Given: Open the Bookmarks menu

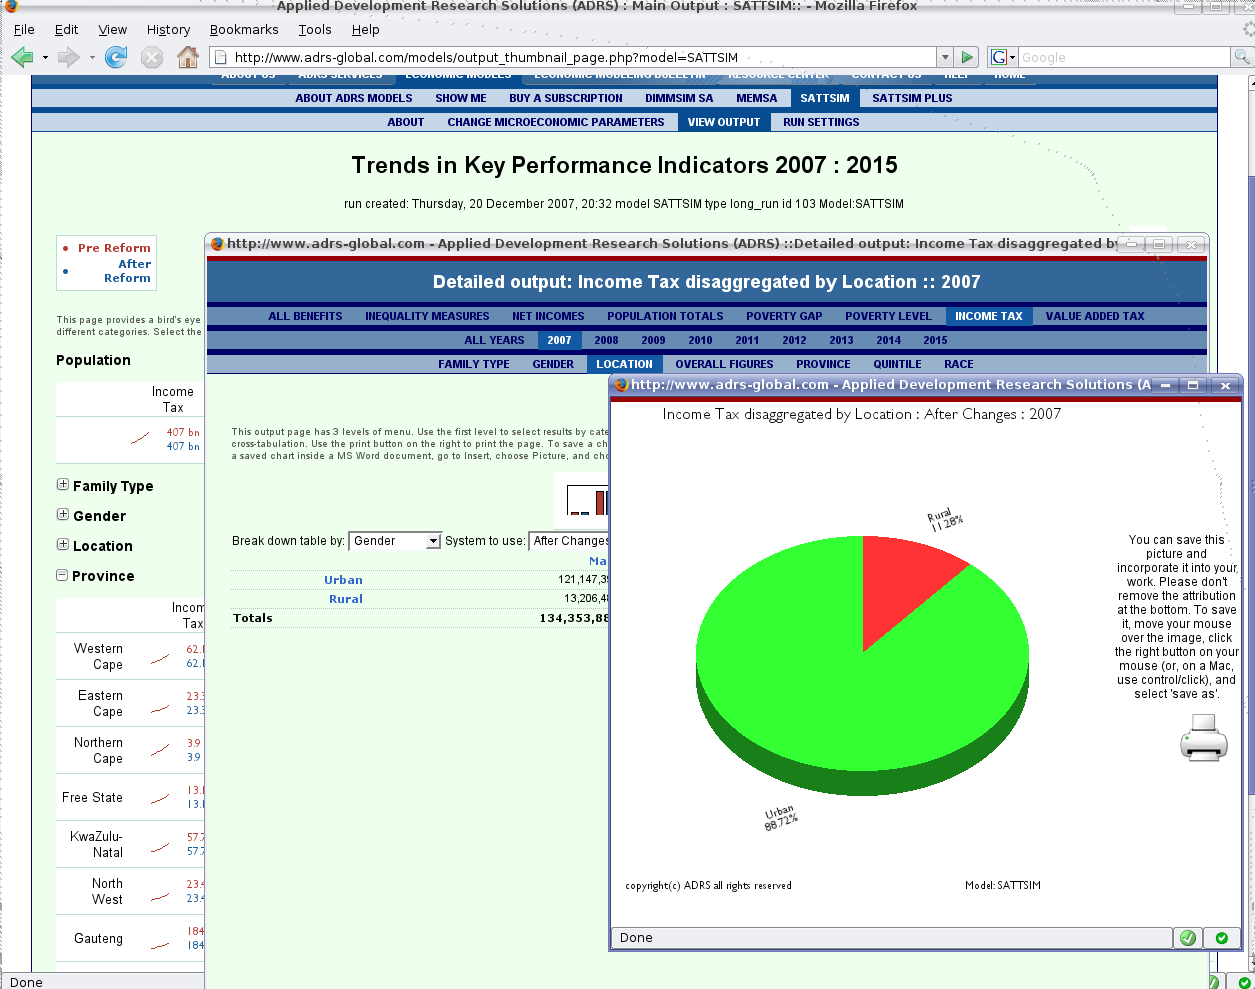Looking at the screenshot, I should (x=244, y=30).
